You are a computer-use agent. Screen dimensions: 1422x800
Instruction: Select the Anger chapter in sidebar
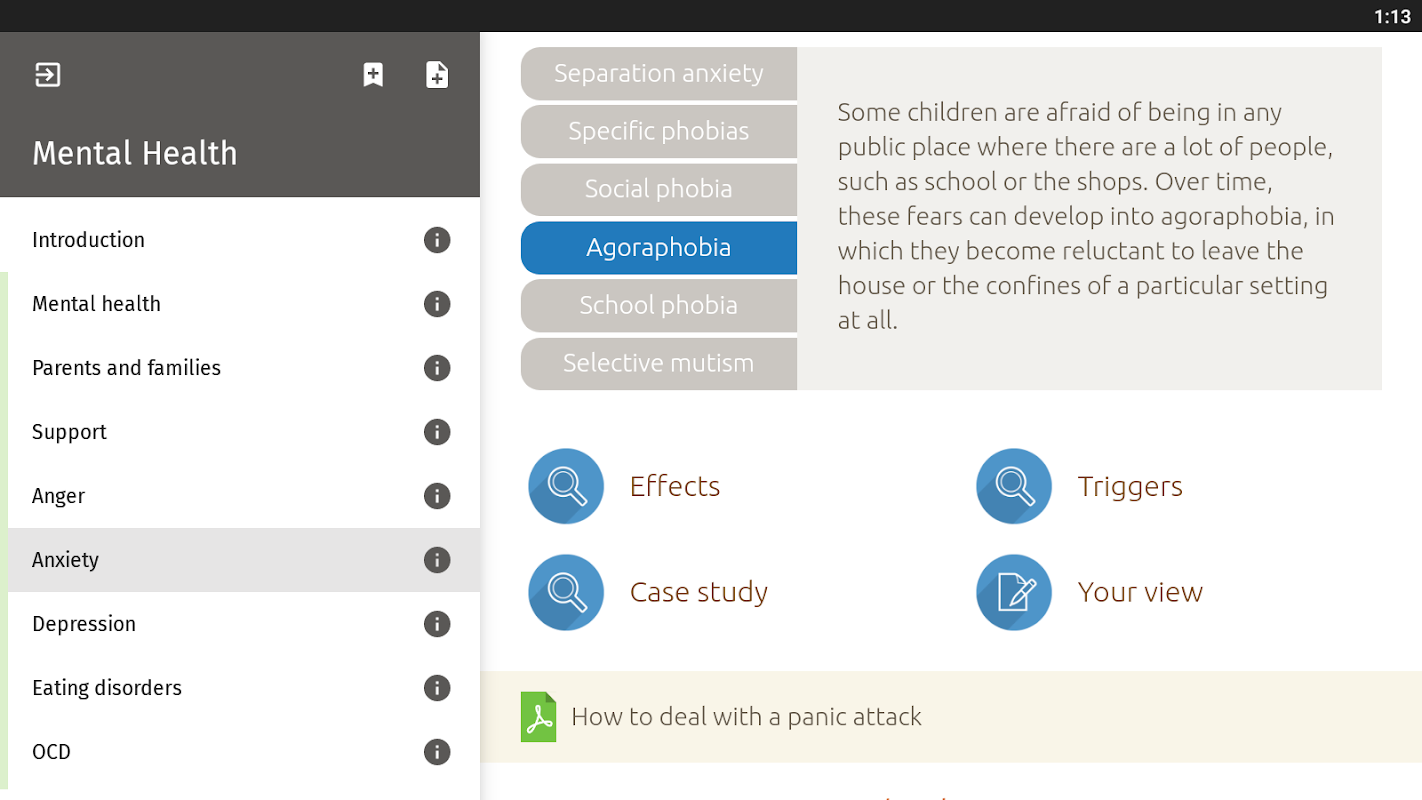(59, 496)
